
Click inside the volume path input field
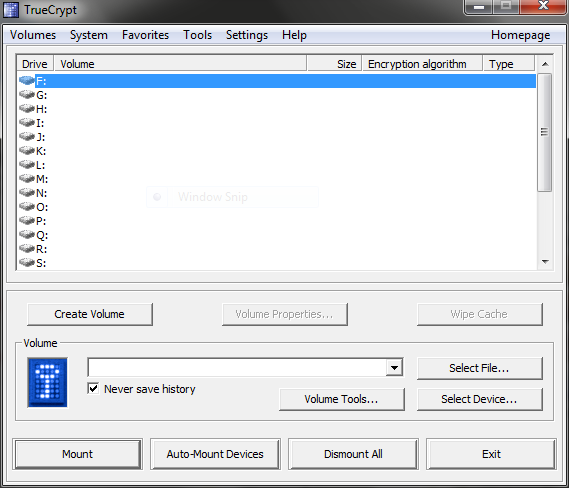click(237, 368)
